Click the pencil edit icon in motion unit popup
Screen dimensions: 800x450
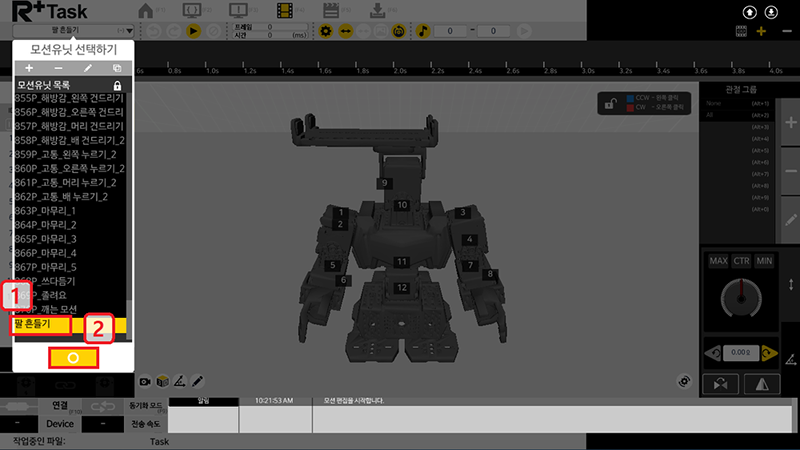click(87, 68)
